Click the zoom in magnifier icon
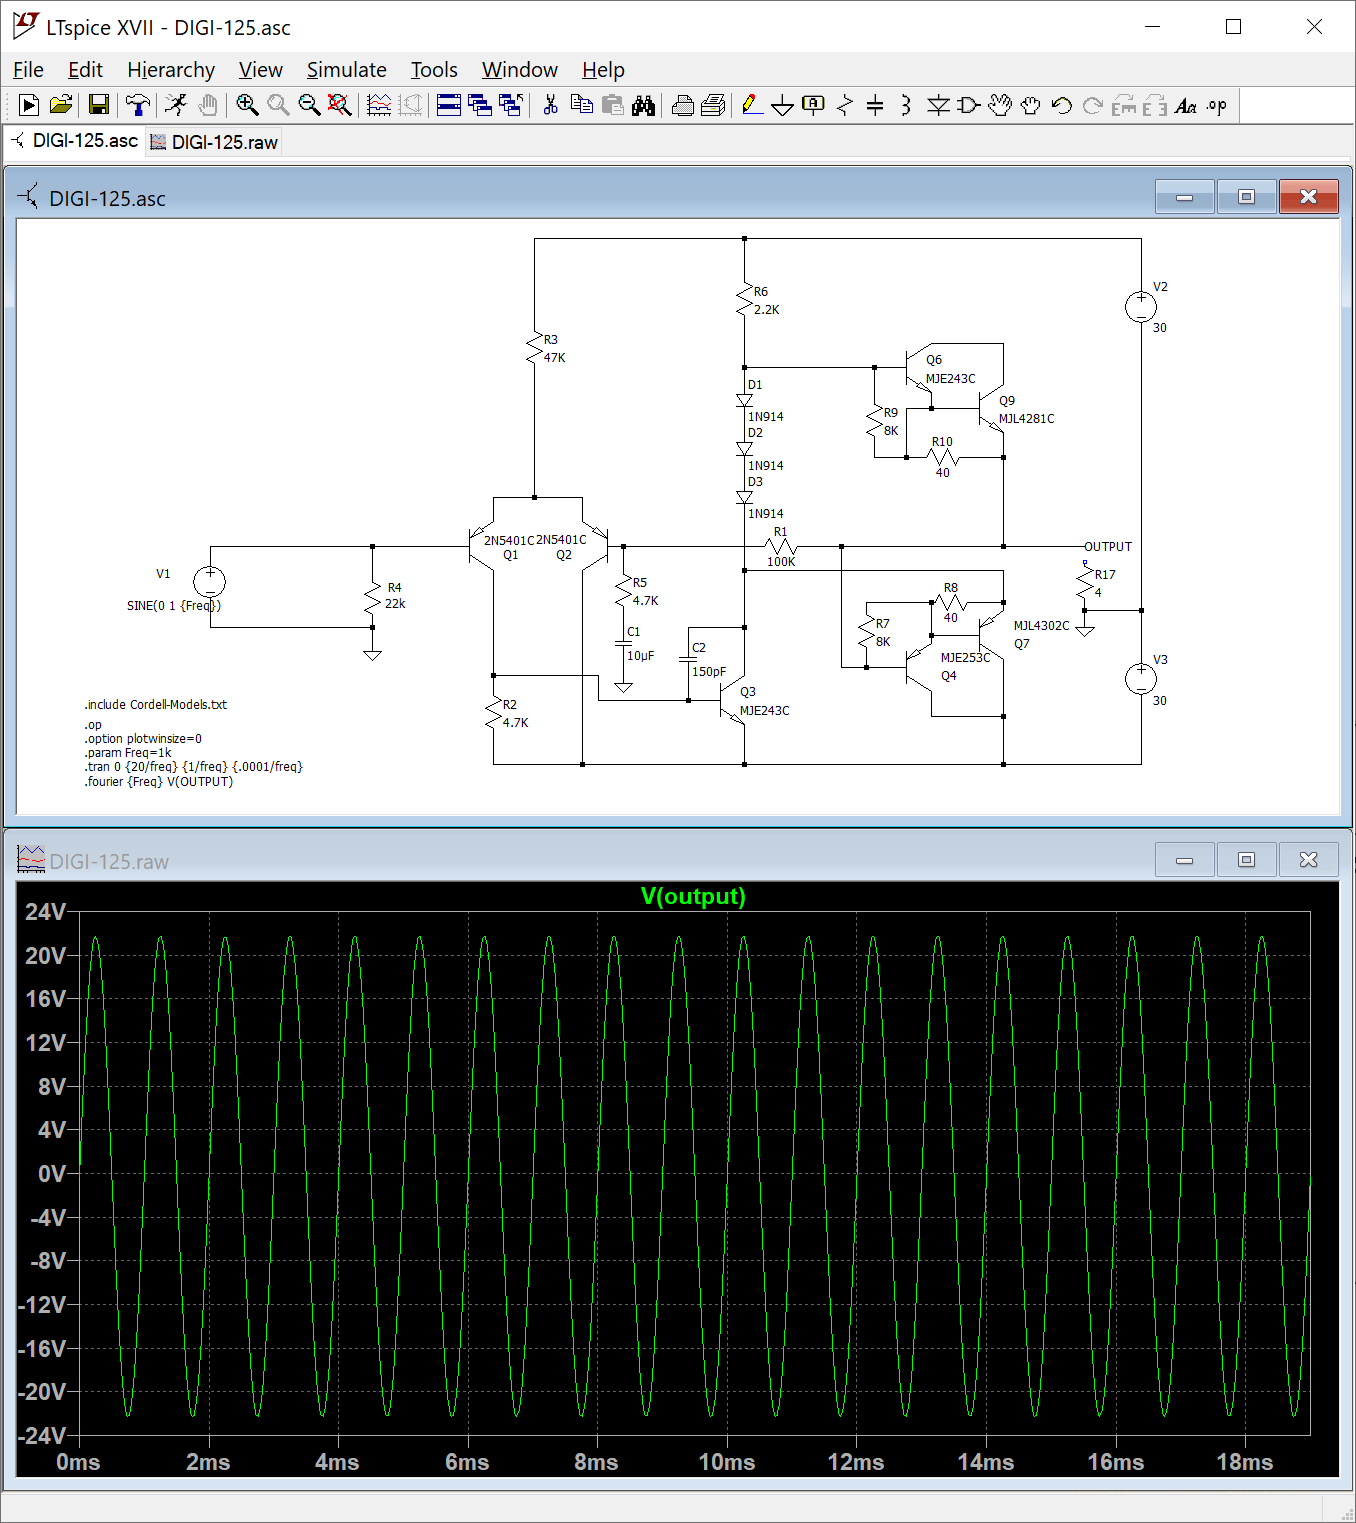Image resolution: width=1356 pixels, height=1523 pixels. [x=247, y=105]
